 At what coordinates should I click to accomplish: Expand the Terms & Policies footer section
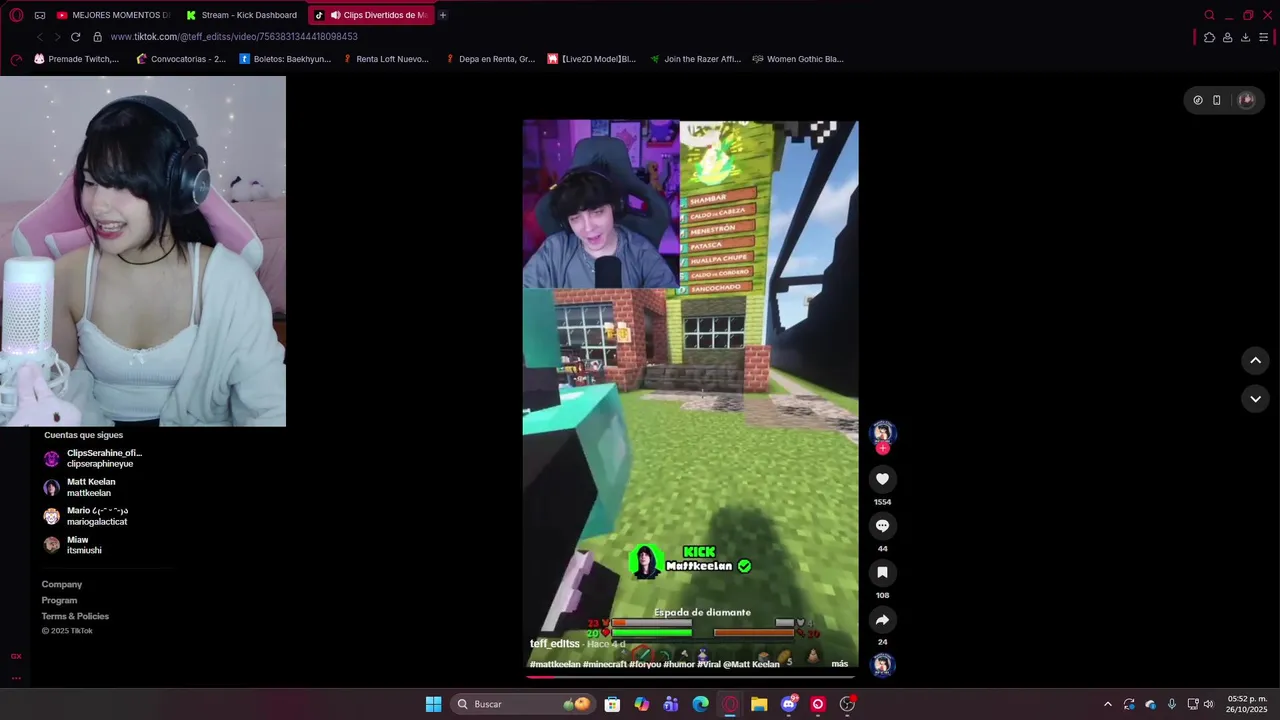tap(75, 616)
